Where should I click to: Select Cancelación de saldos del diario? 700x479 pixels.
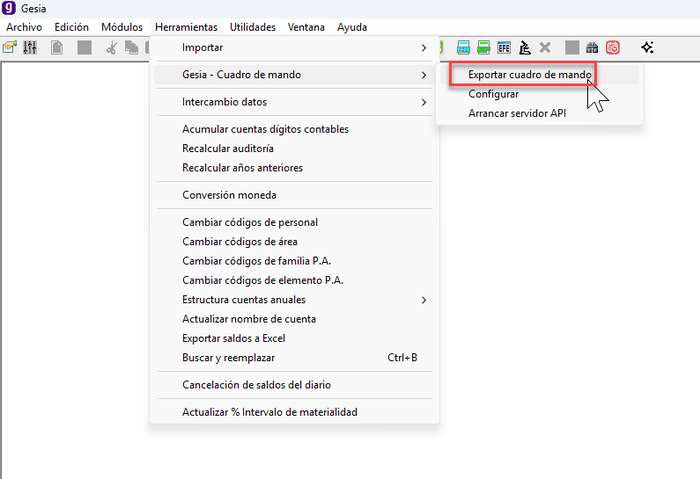coord(256,385)
